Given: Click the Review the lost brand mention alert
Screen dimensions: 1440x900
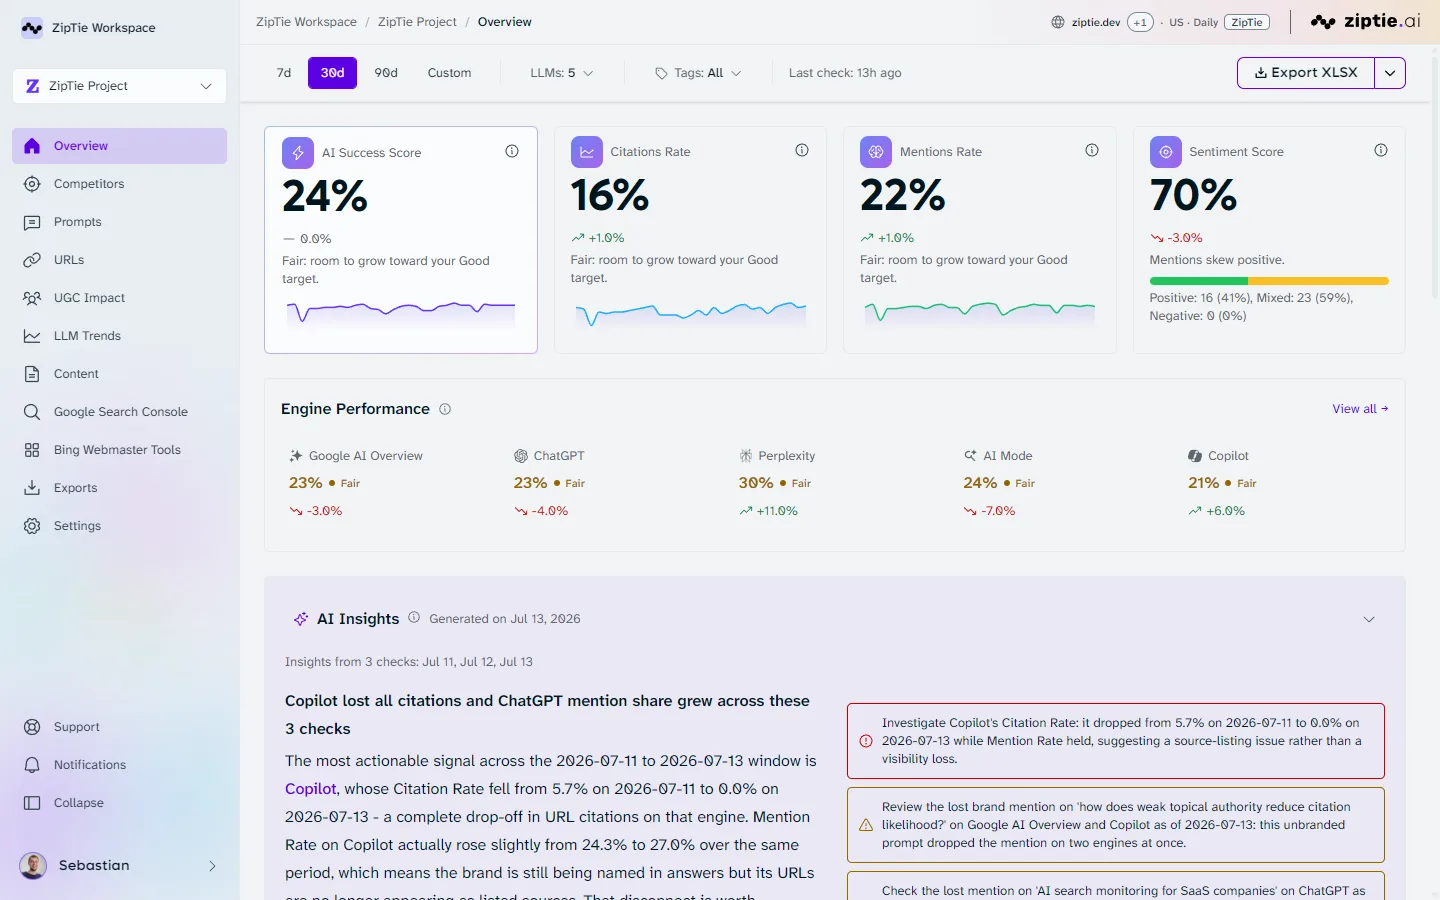Looking at the screenshot, I should [x=1116, y=825].
